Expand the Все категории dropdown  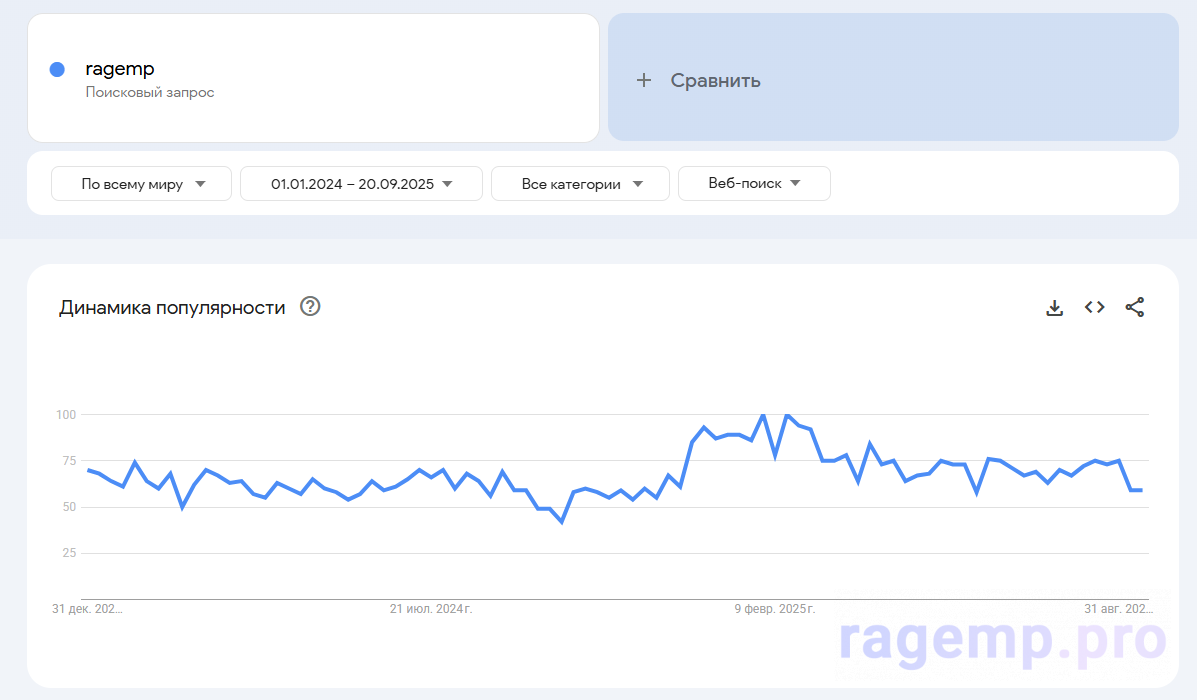[580, 184]
